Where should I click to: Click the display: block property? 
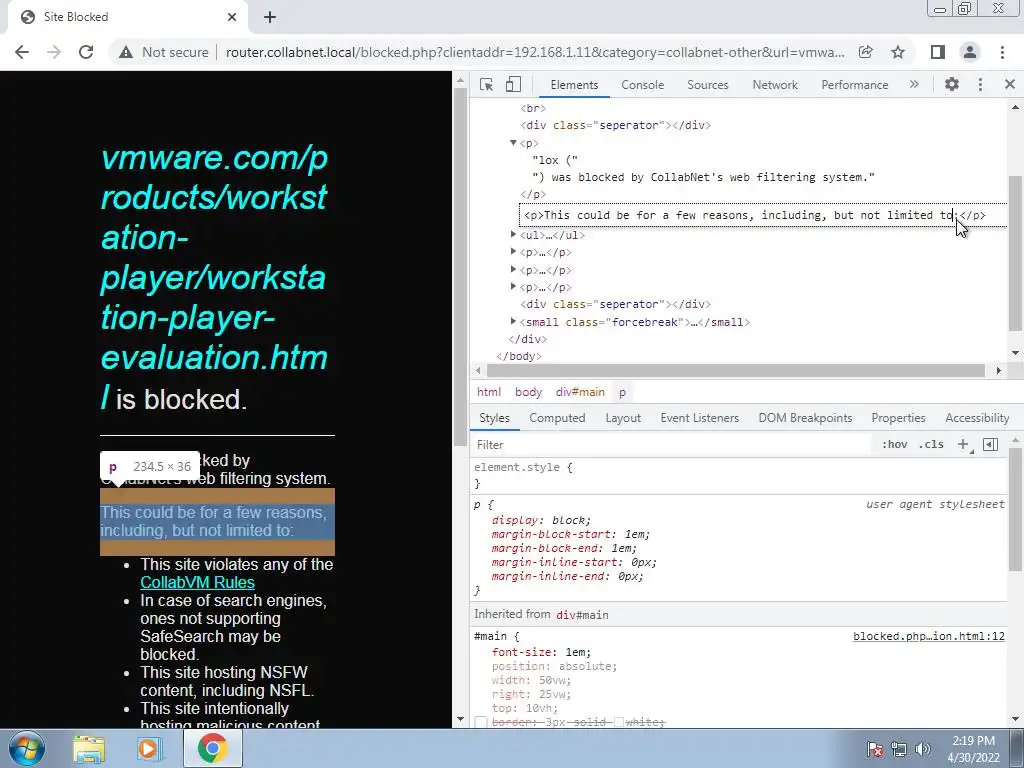[x=541, y=520]
